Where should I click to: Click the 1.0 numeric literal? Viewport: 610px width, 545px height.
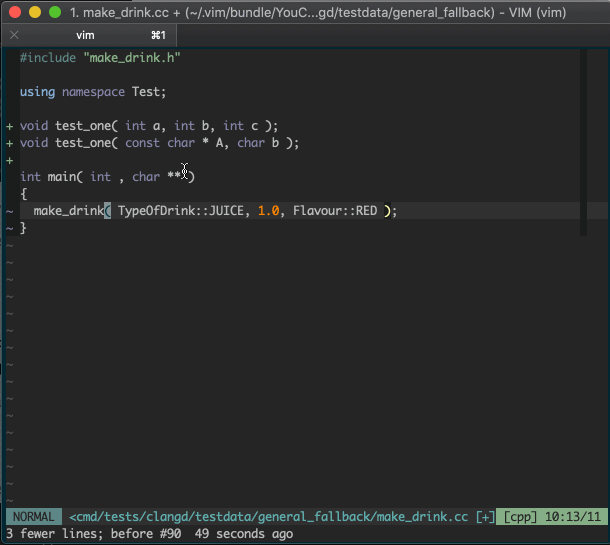[268, 211]
